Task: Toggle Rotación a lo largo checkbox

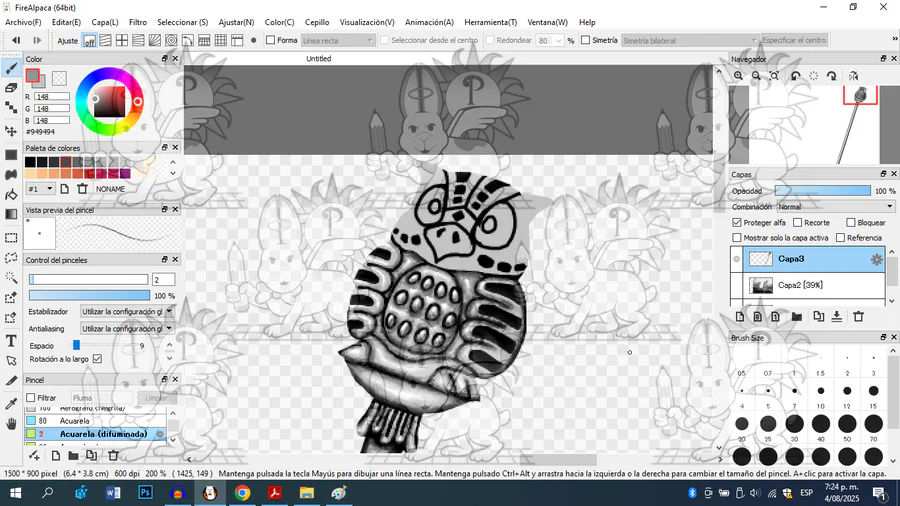Action: (98, 359)
